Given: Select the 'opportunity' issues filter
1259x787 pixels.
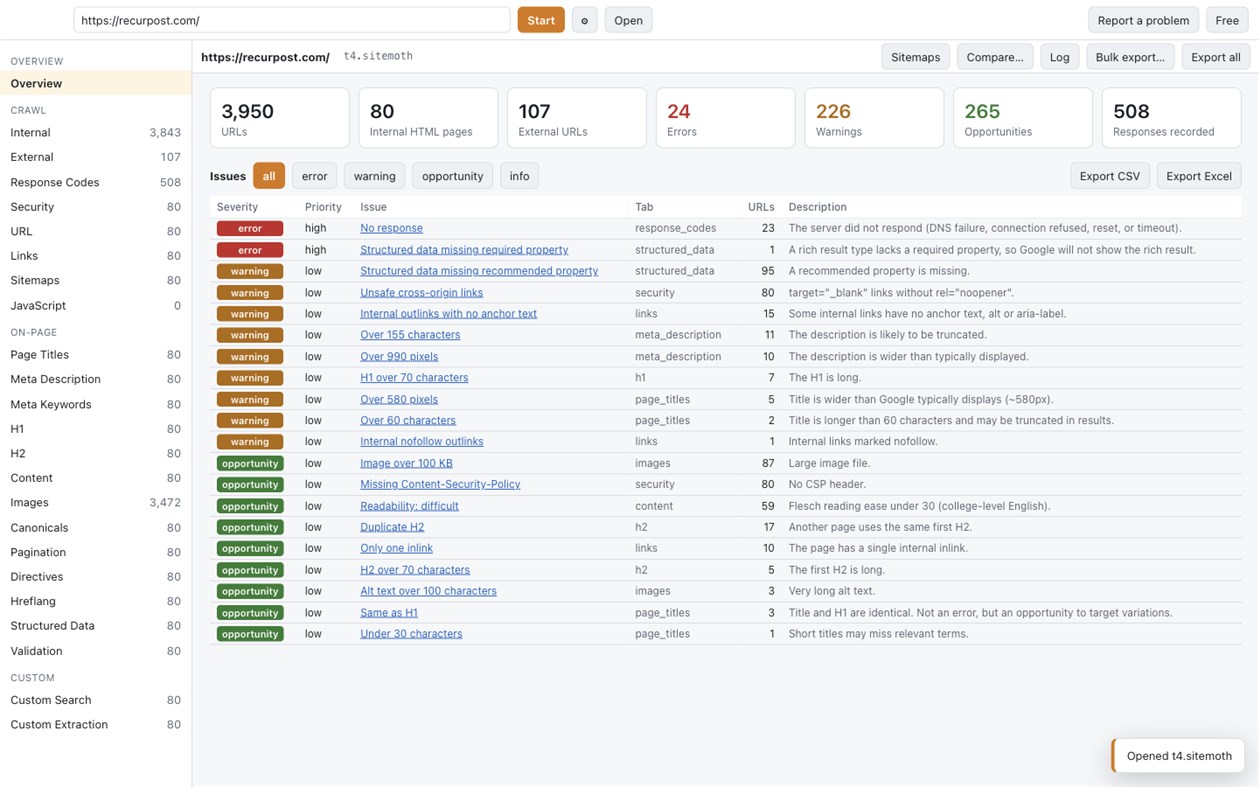Looking at the screenshot, I should pos(452,176).
